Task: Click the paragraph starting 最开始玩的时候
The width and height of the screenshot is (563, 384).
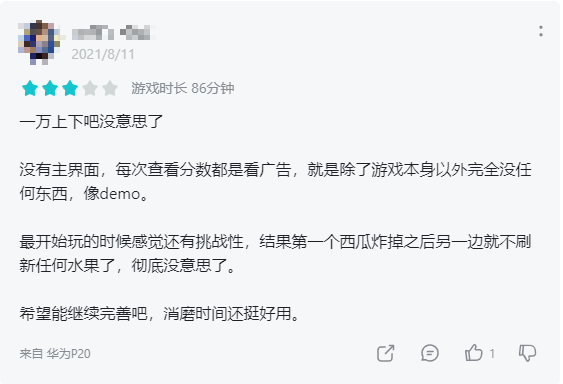Action: click(275, 254)
